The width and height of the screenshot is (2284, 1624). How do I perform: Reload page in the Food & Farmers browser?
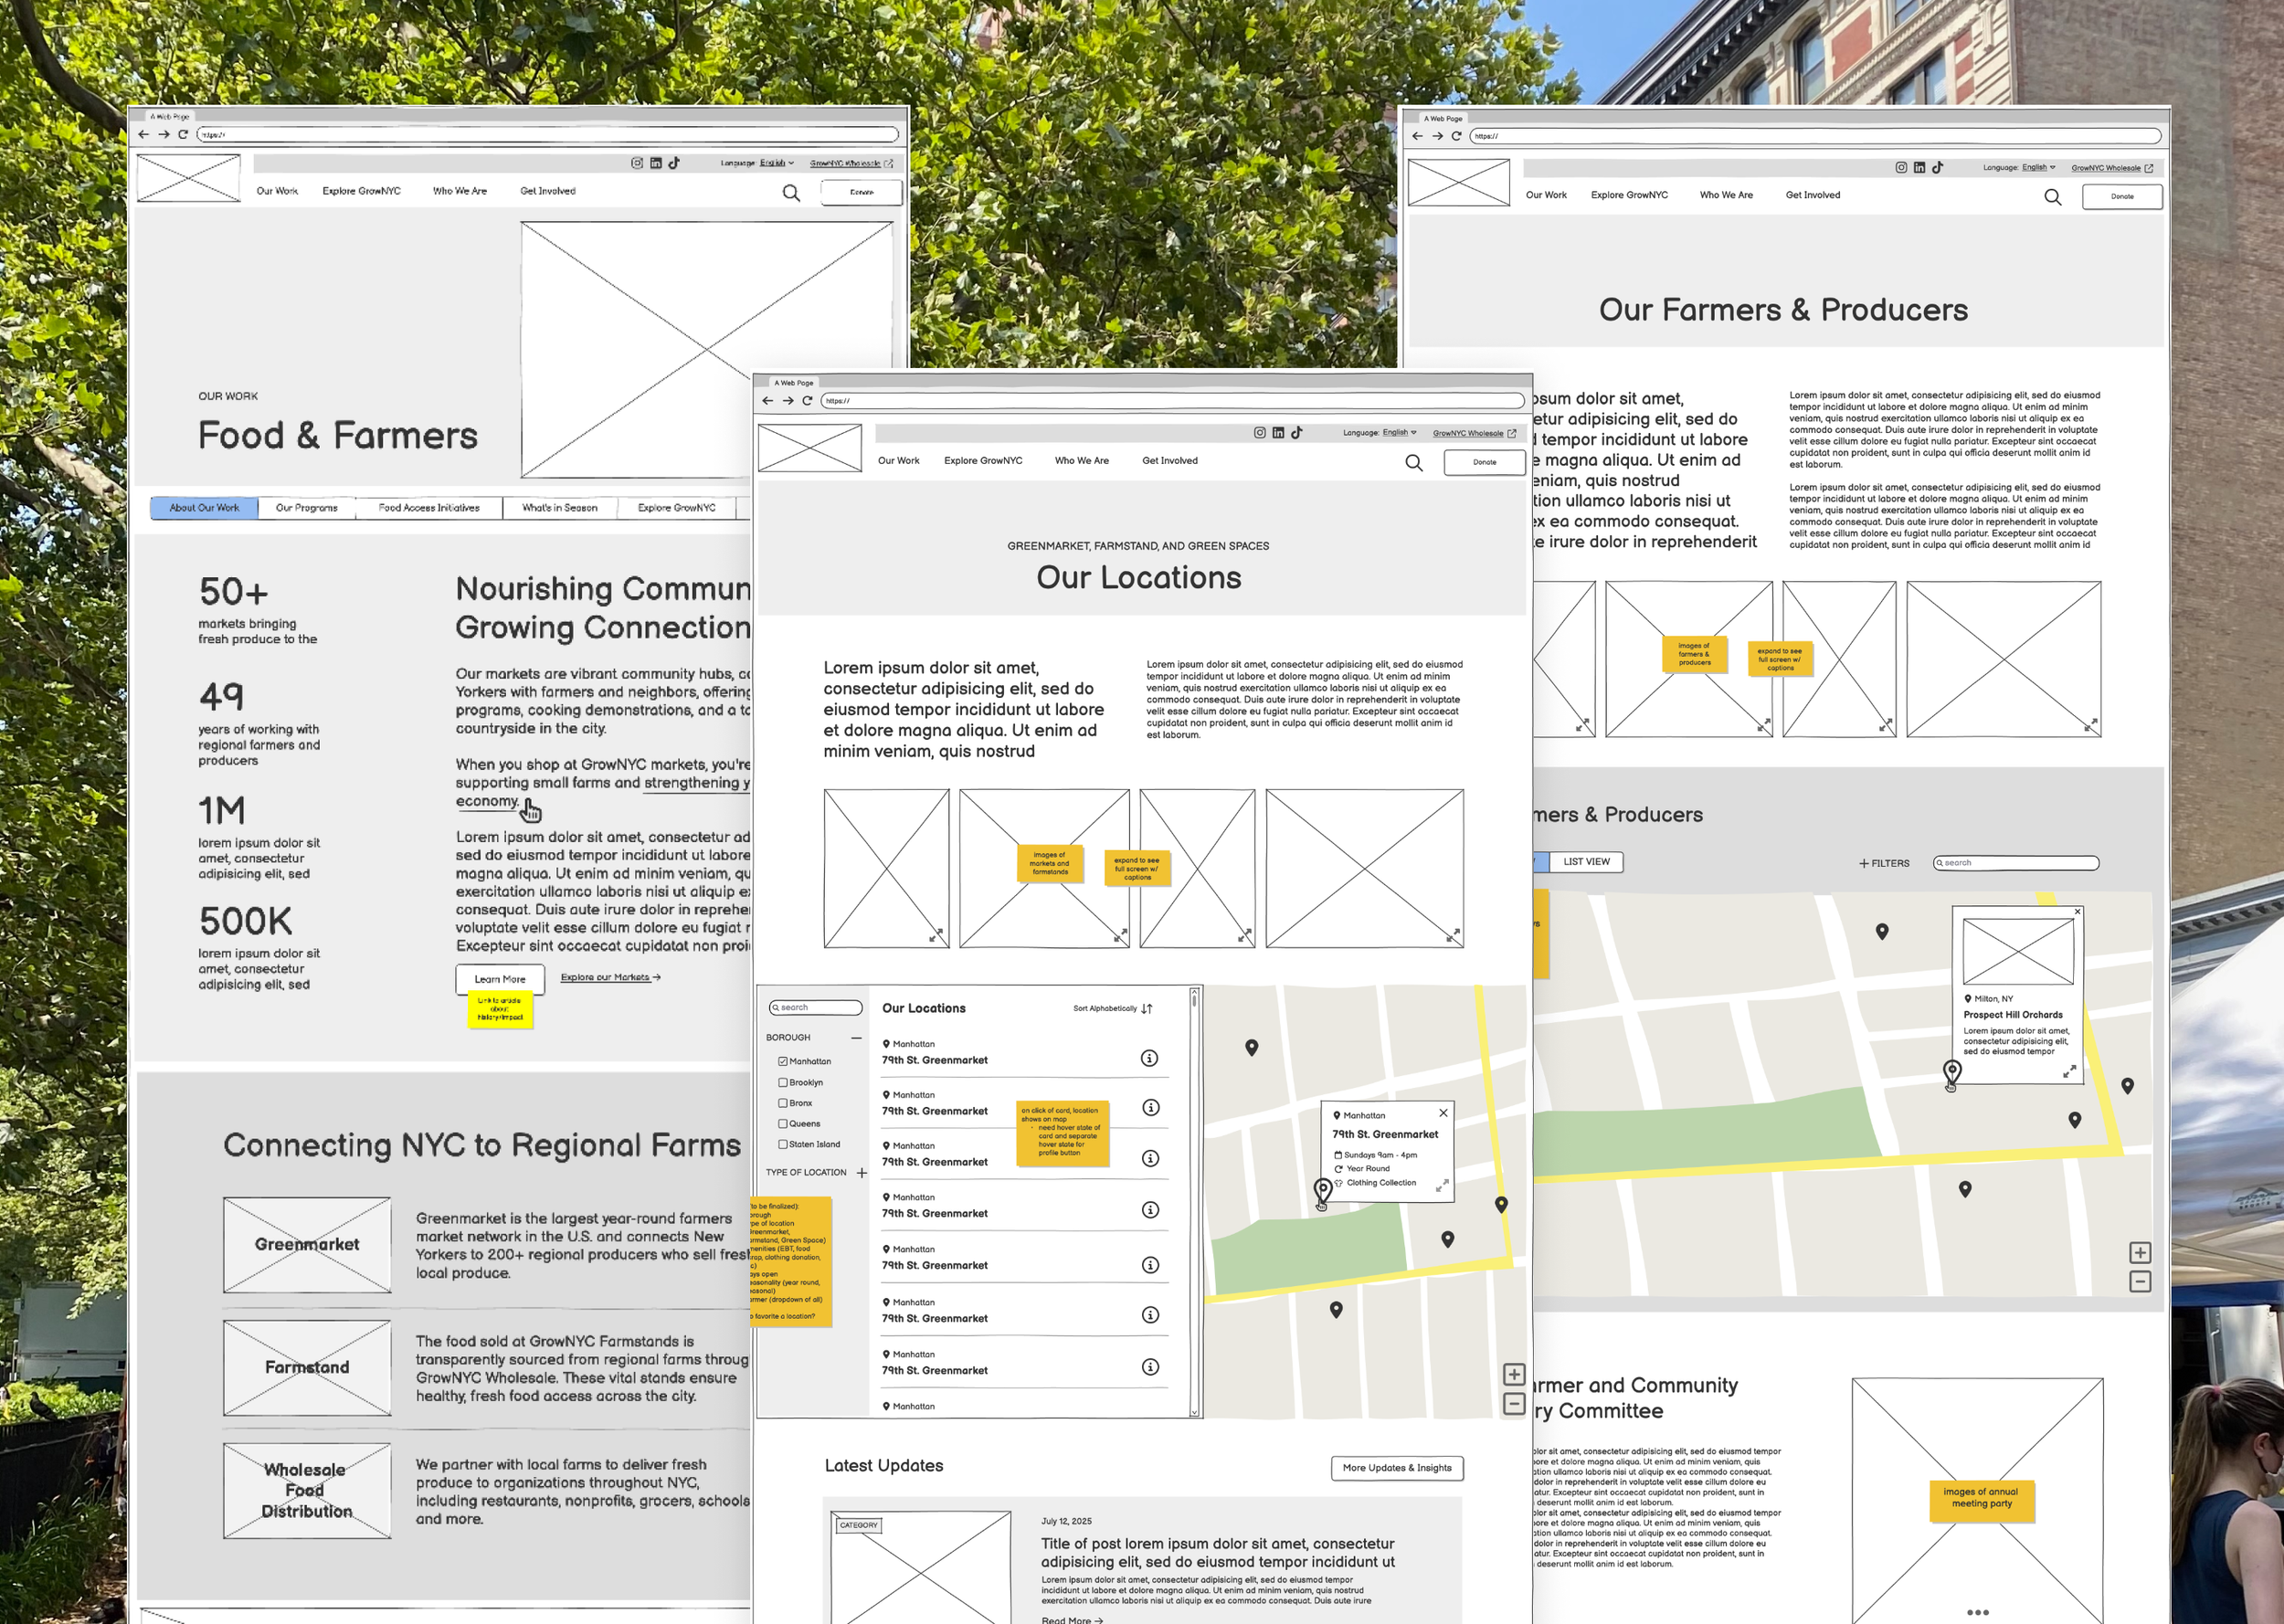point(183,134)
